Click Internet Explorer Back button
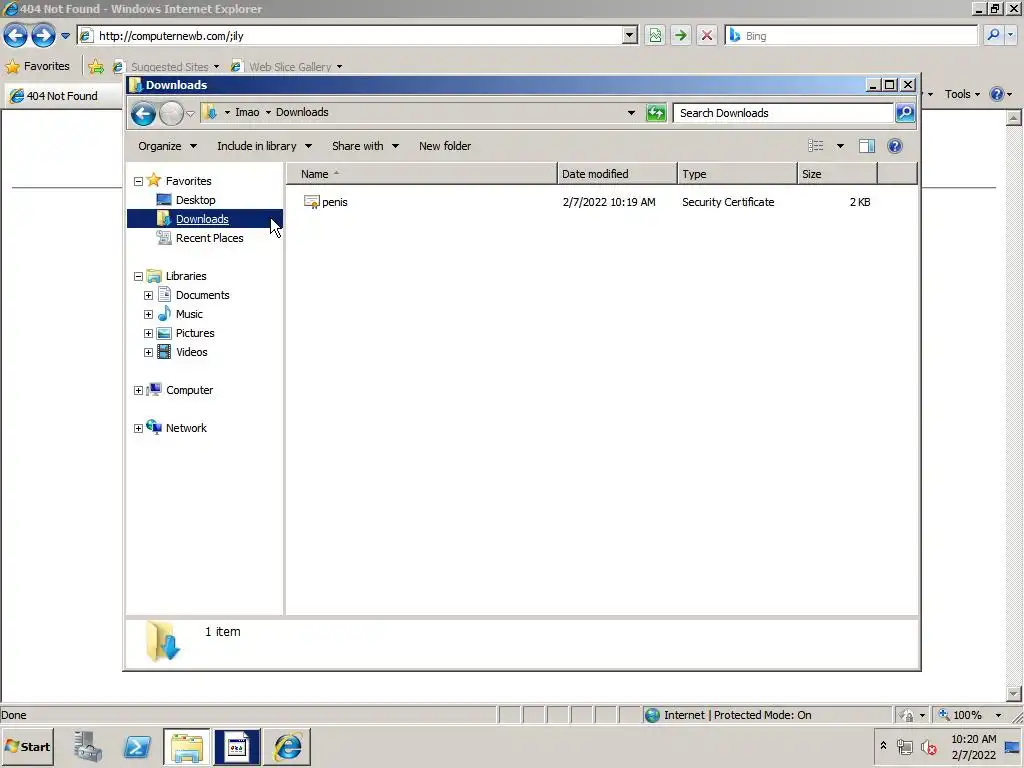Screen dimensions: 1024x768 click(x=16, y=35)
